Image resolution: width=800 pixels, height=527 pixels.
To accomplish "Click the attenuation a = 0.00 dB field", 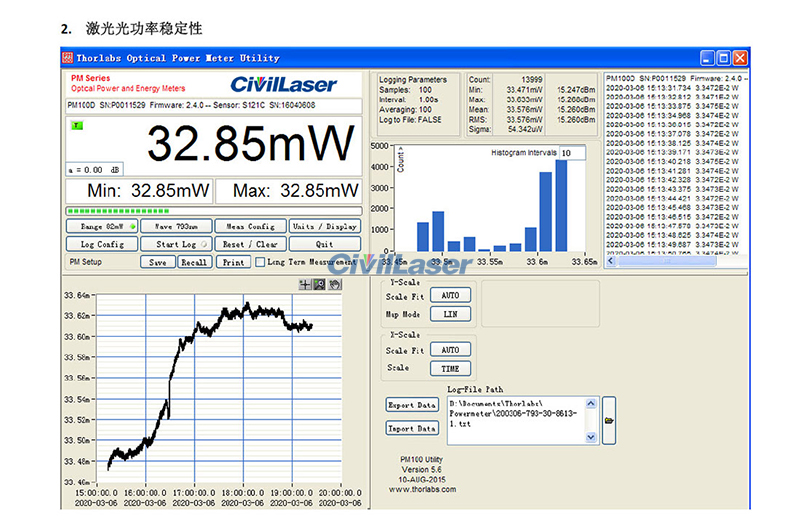I will coord(94,169).
